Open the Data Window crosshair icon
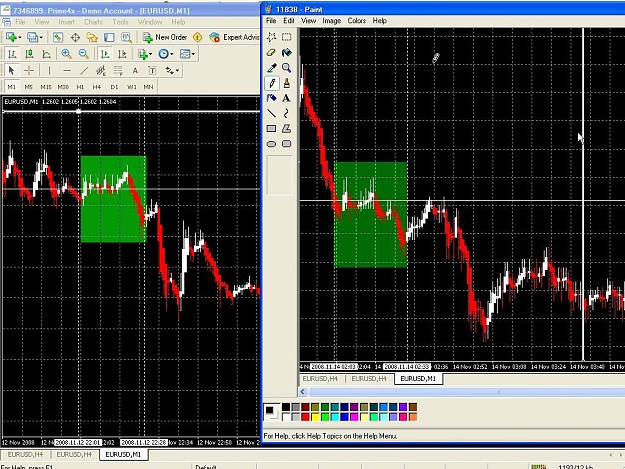Image resolution: width=625 pixels, height=469 pixels. 75,37
